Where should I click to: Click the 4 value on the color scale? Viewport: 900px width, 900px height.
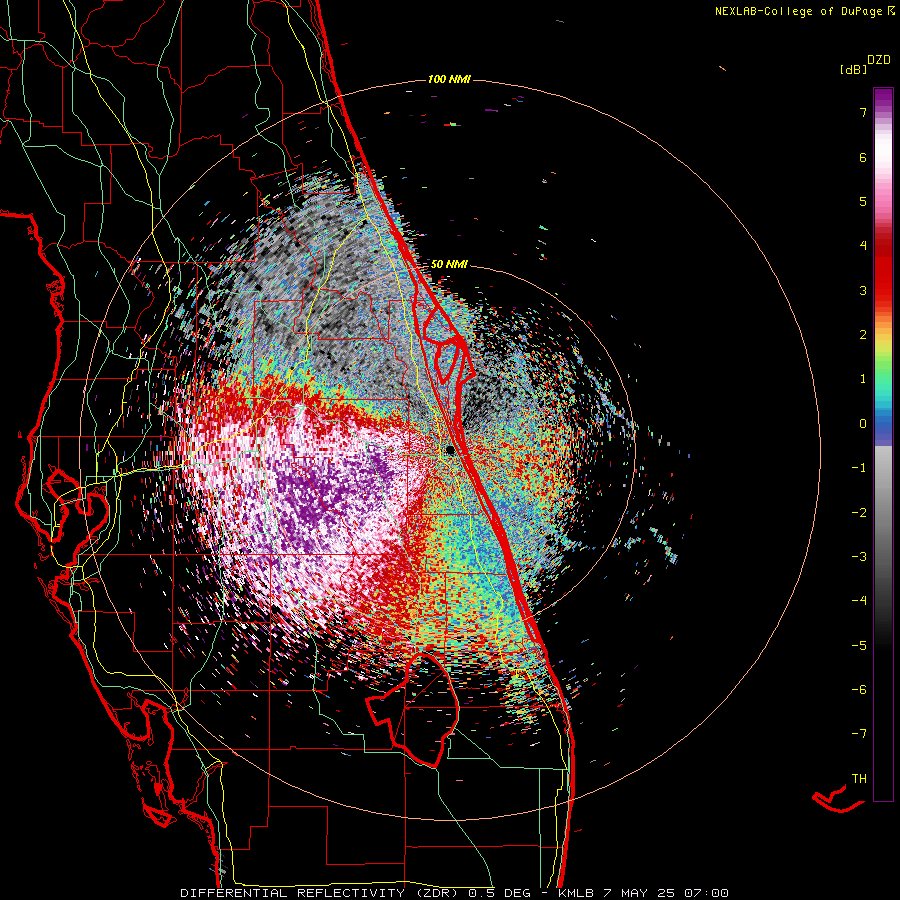(x=863, y=246)
